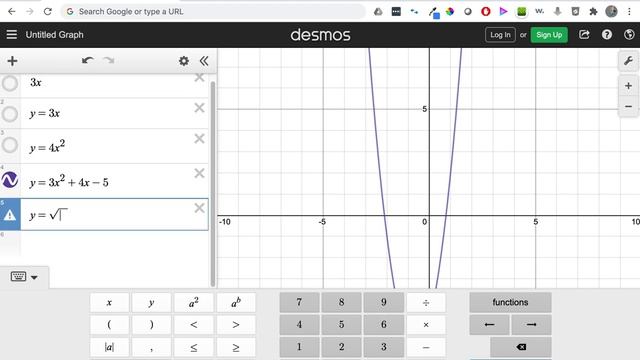640x360 pixels.
Task: Undo the last change
Action: point(87,61)
